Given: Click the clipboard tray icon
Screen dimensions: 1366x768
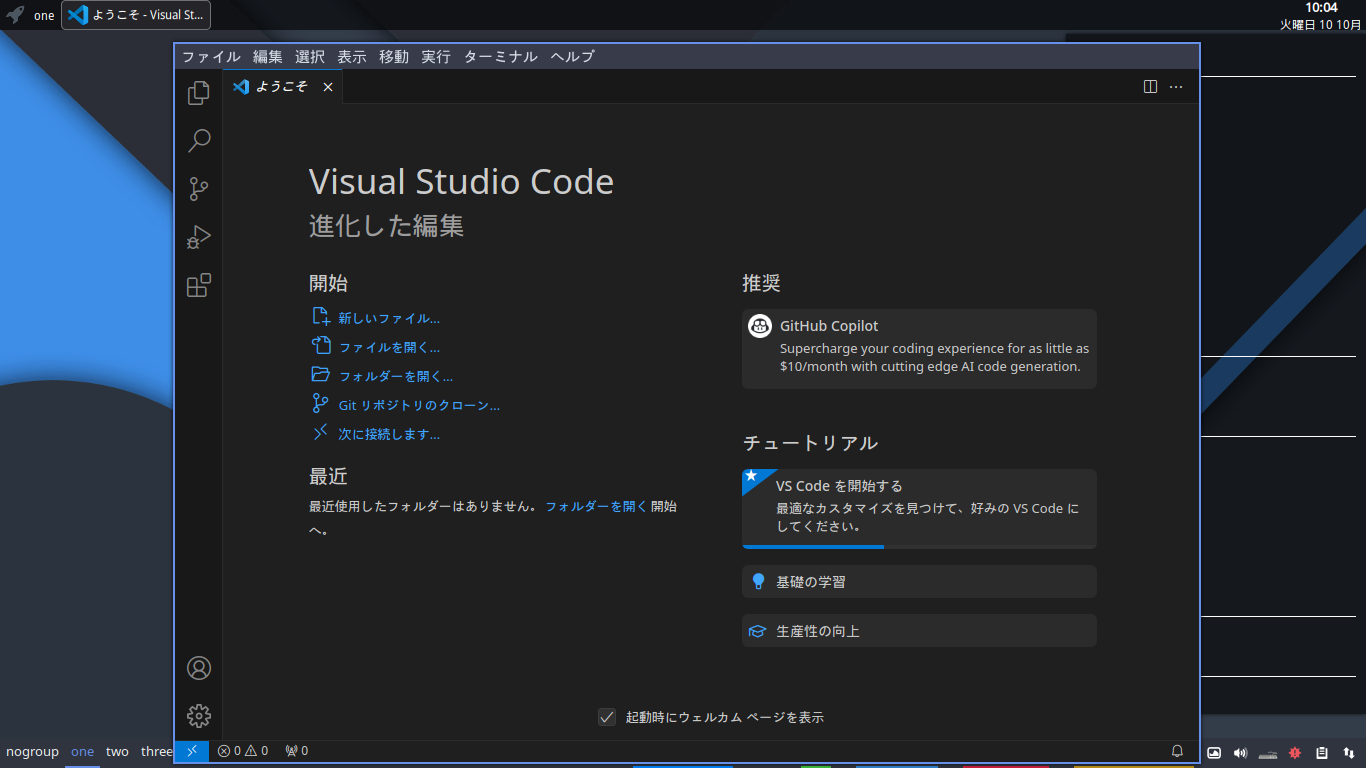Looking at the screenshot, I should [1322, 753].
